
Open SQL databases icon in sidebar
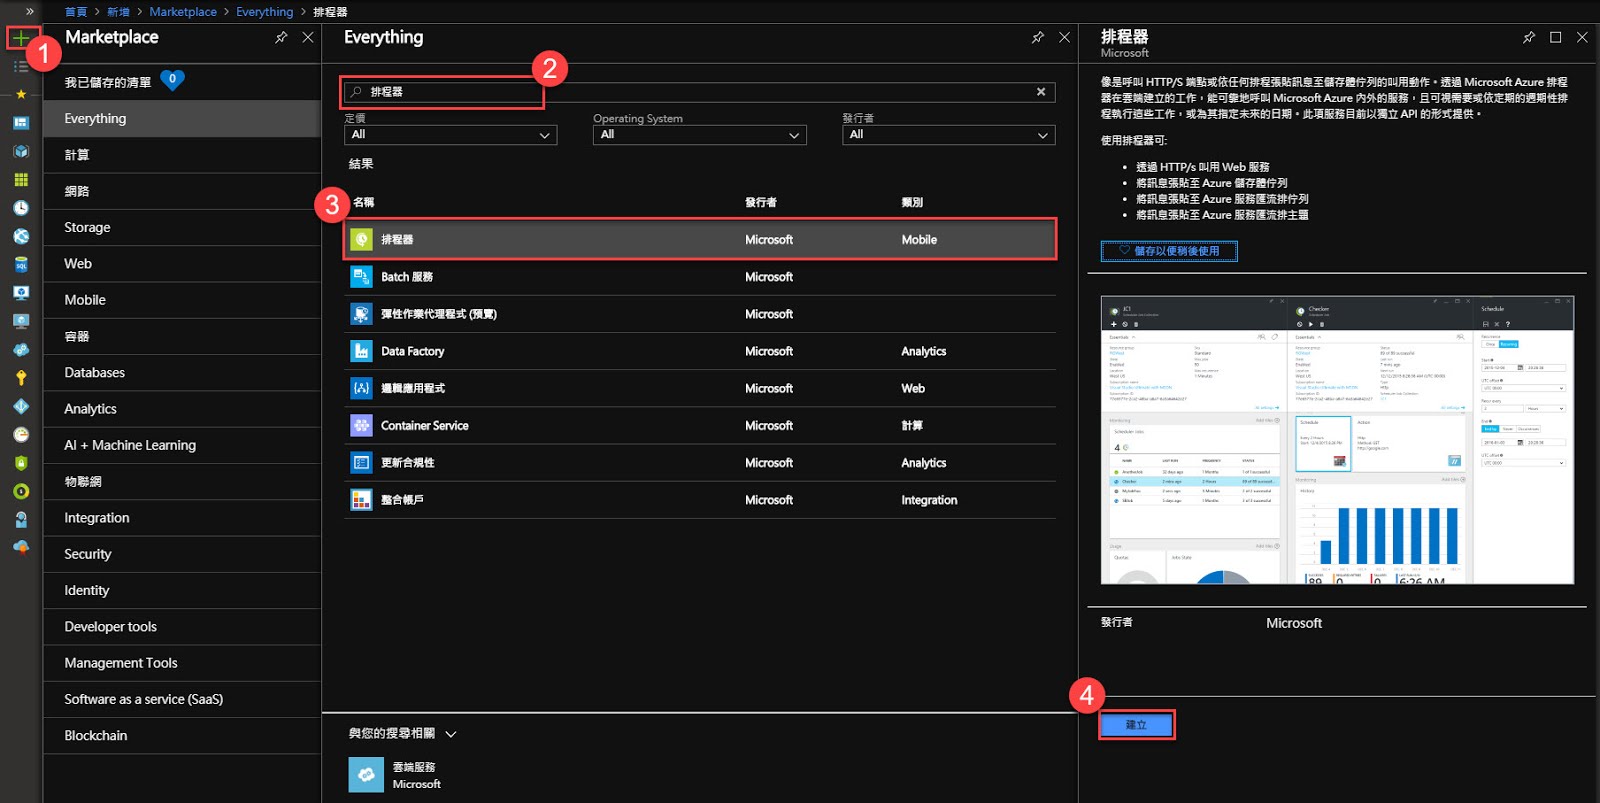pos(20,265)
